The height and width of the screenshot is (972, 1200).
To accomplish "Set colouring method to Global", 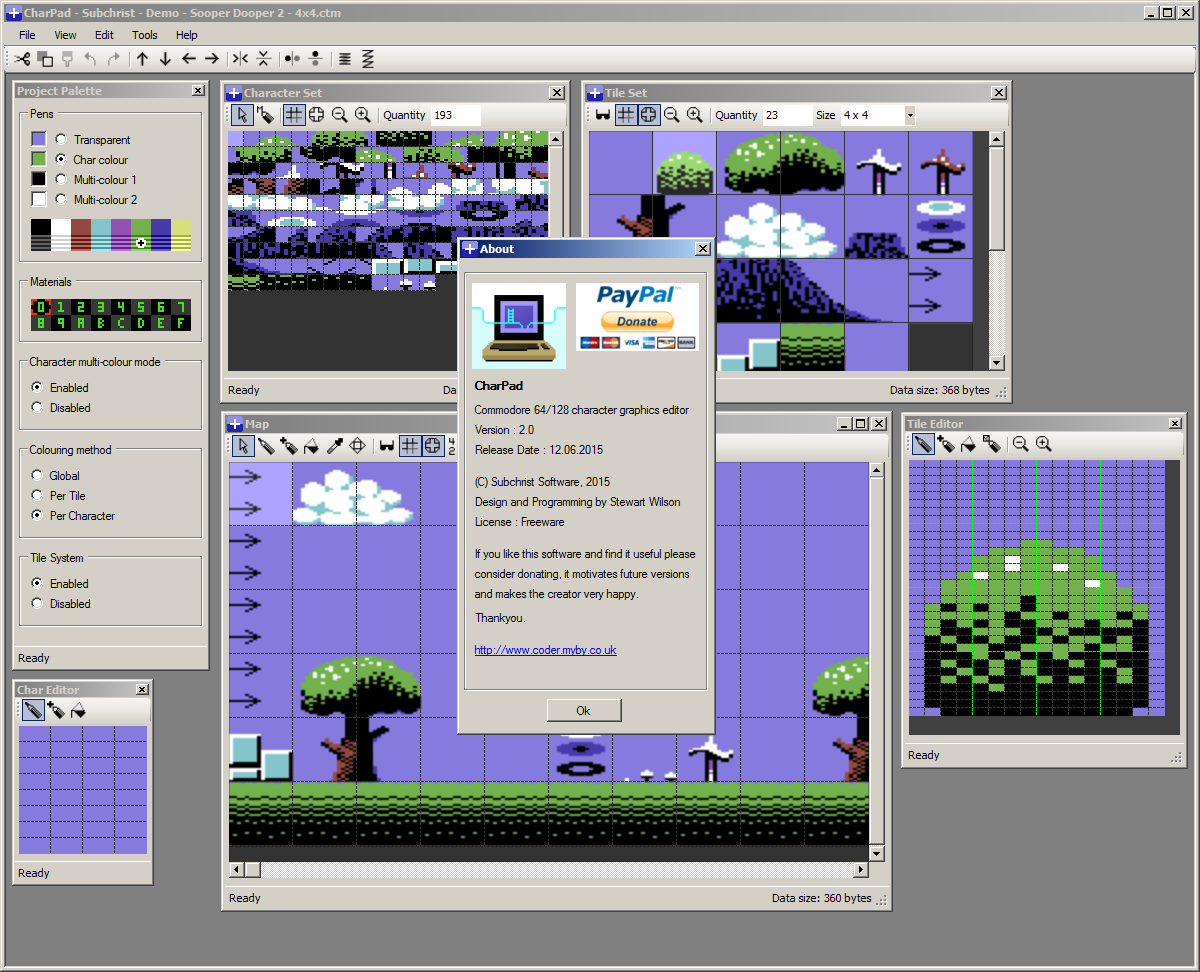I will pos(37,475).
